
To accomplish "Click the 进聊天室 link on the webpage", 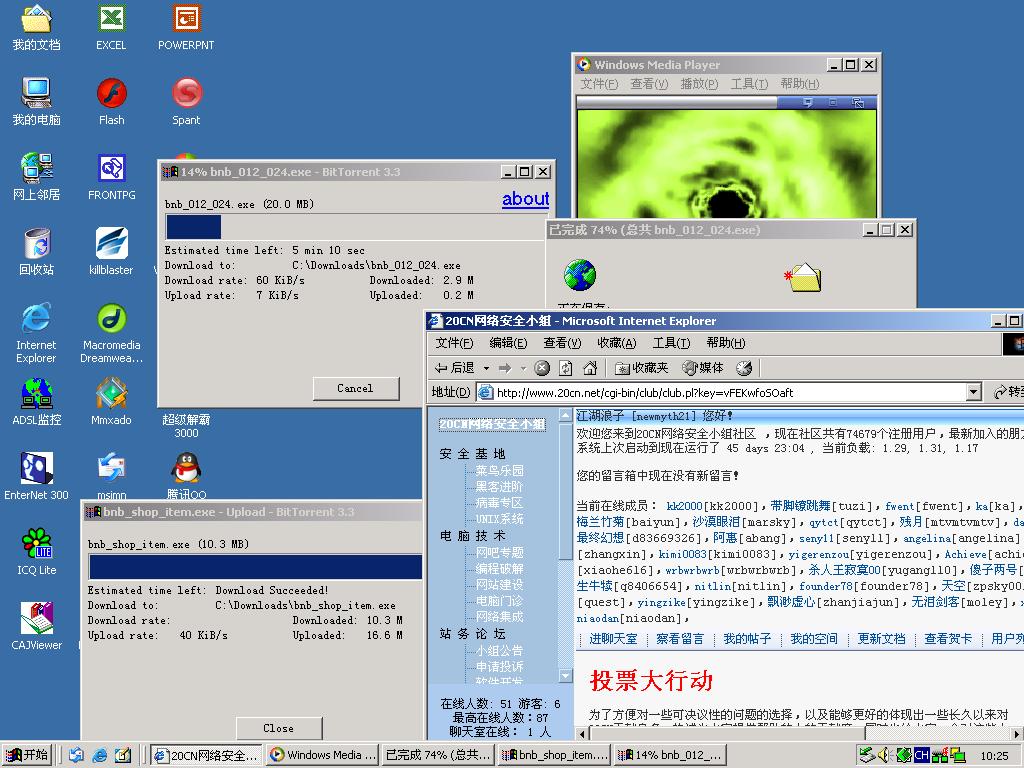I will [x=613, y=639].
